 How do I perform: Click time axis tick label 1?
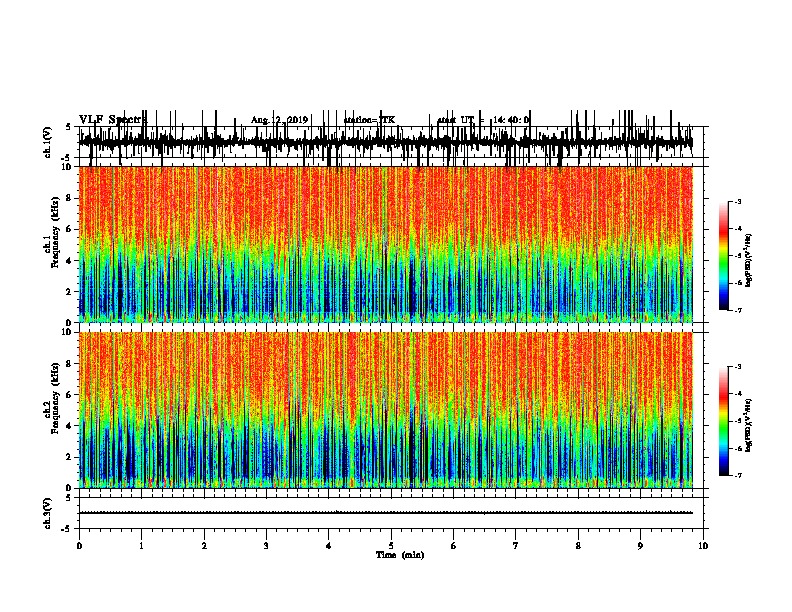click(141, 546)
